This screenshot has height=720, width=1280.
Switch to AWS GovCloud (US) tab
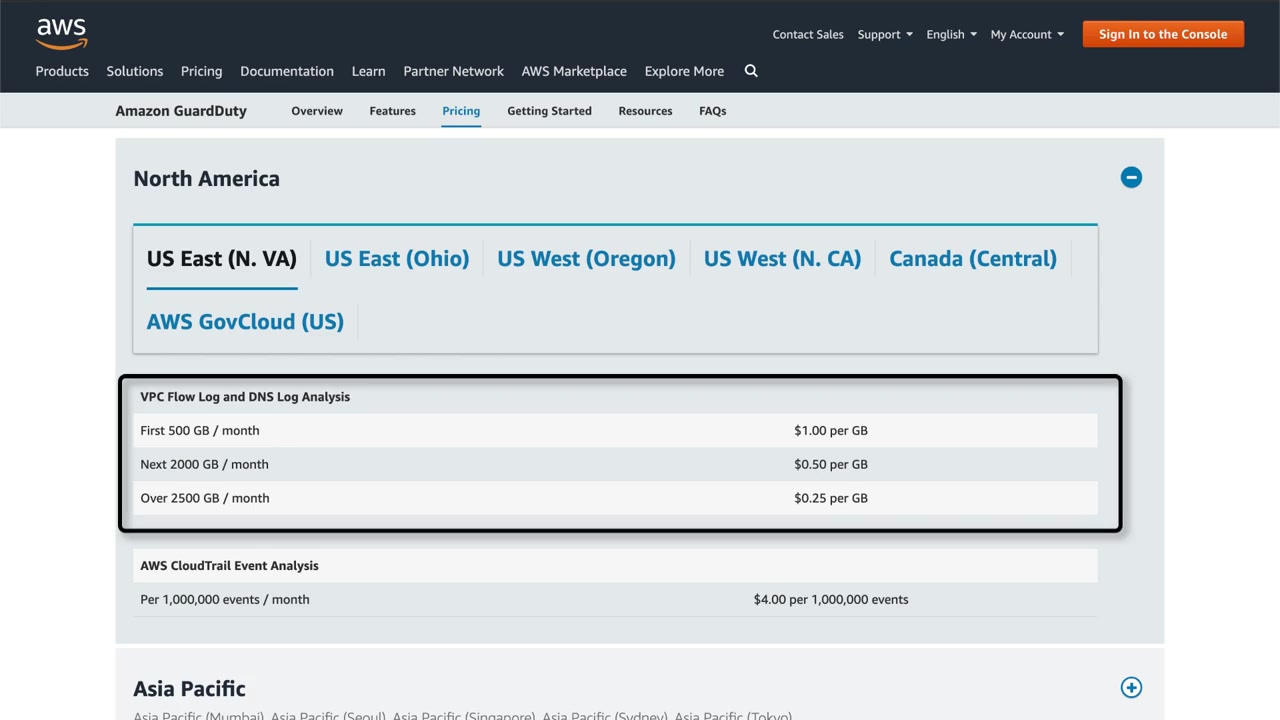pos(245,322)
